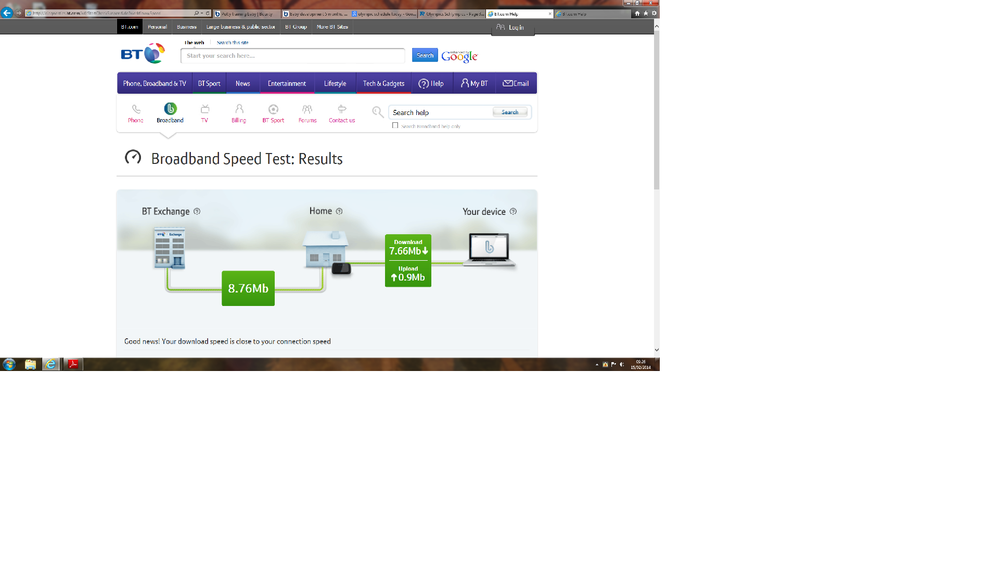The width and height of the screenshot is (999, 562).
Task: Click browser Favorites star icon
Action: point(645,13)
